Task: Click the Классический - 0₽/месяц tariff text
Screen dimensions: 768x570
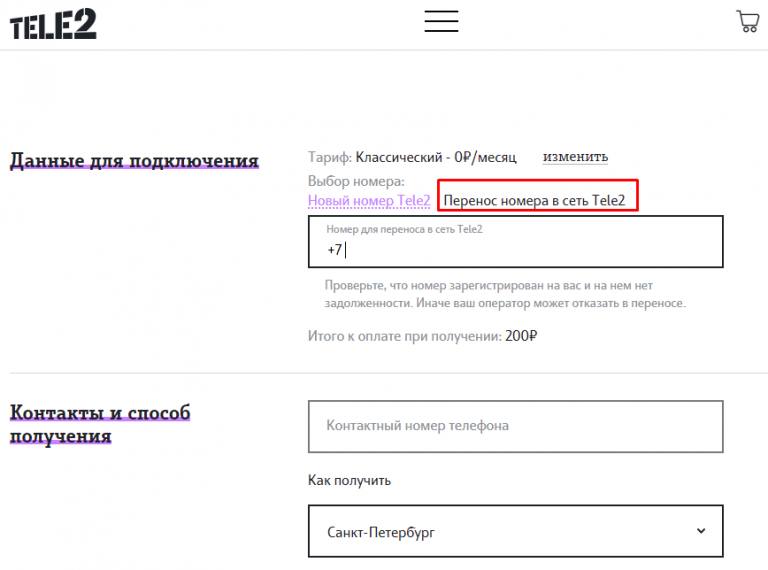Action: pos(436,157)
